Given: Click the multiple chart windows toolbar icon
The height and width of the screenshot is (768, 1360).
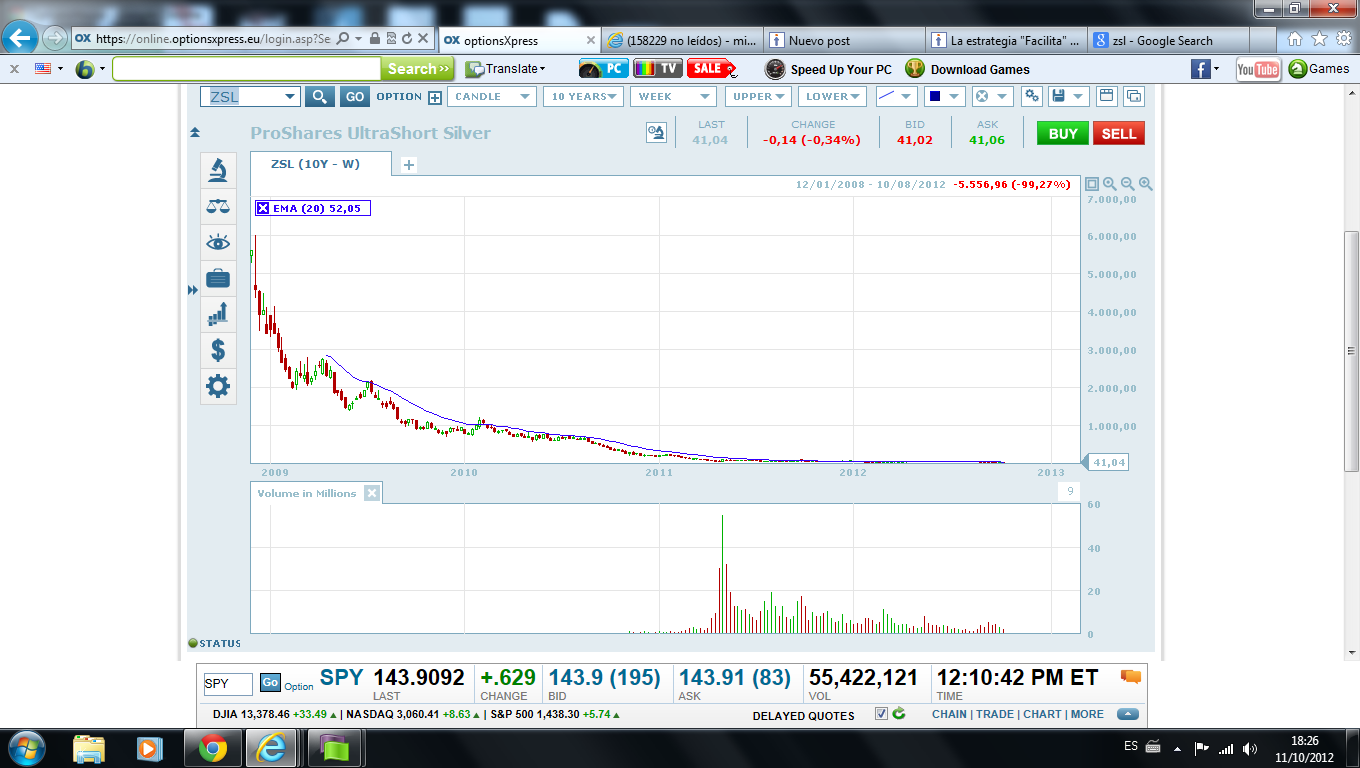Looking at the screenshot, I should coord(1133,97).
